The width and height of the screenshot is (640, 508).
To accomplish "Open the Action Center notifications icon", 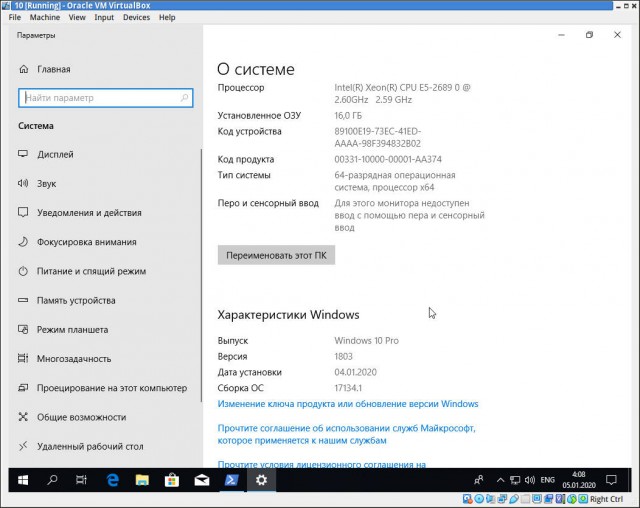I will (611, 480).
